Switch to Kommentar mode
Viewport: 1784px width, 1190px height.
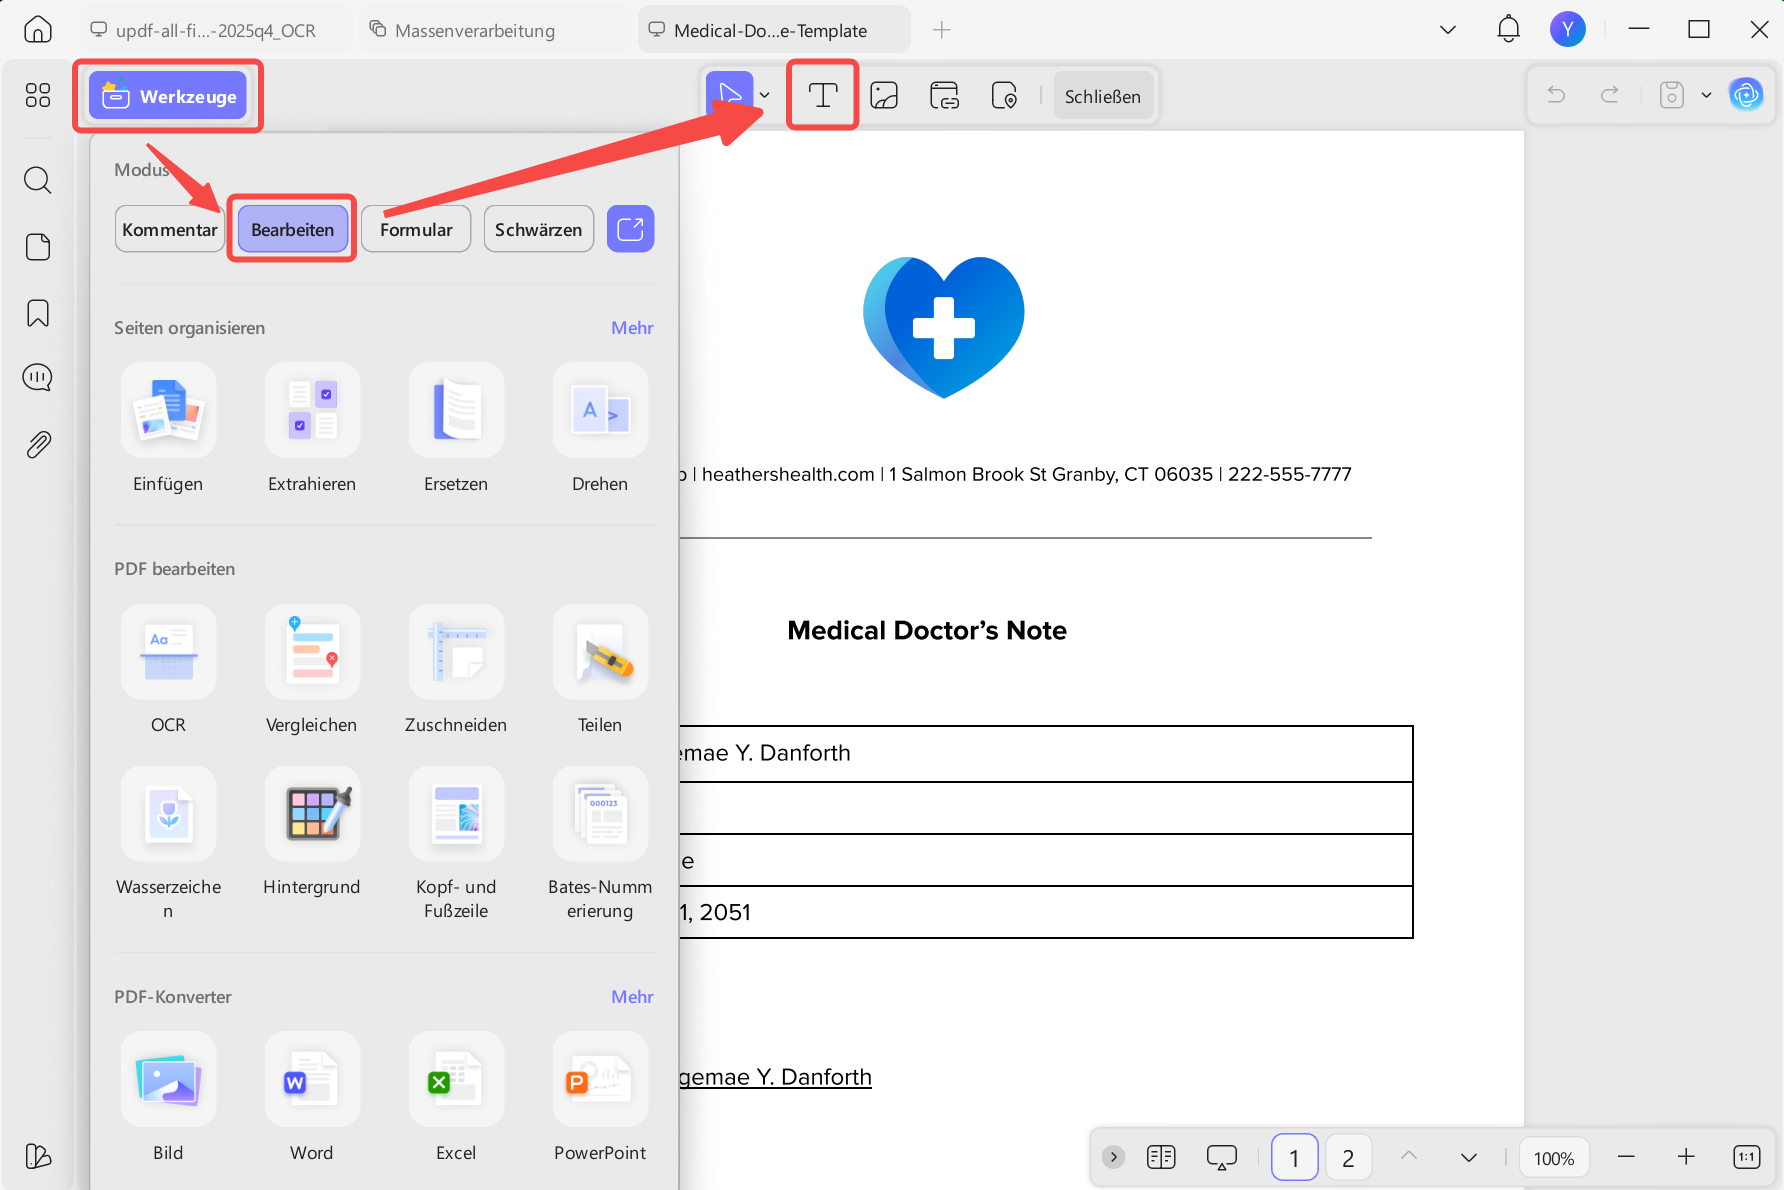[x=170, y=229]
